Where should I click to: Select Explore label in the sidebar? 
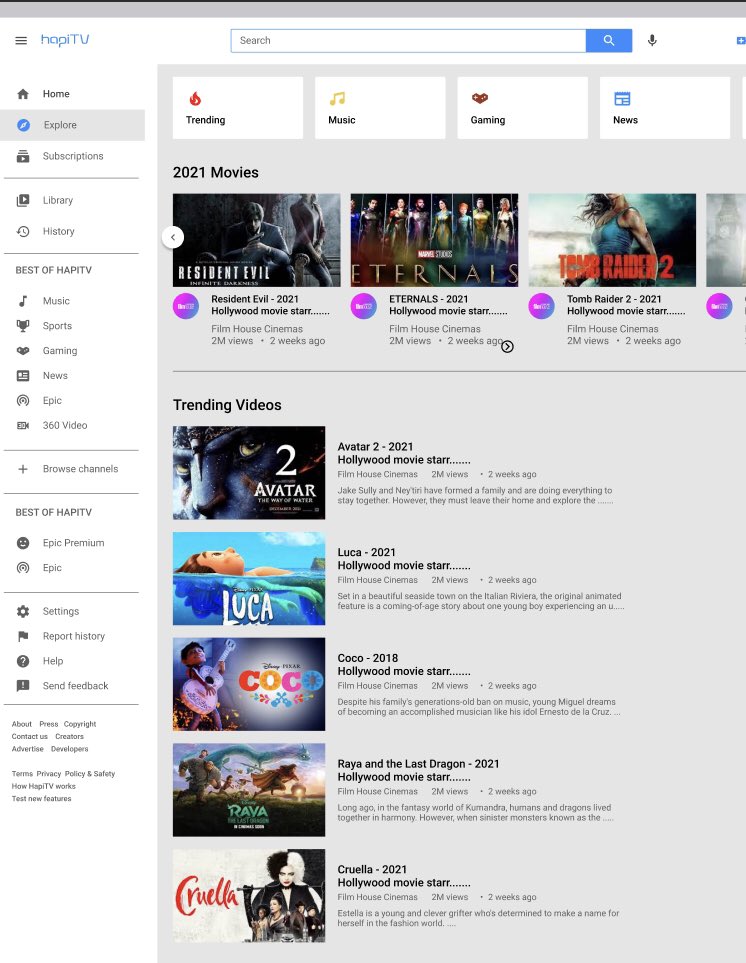(60, 125)
